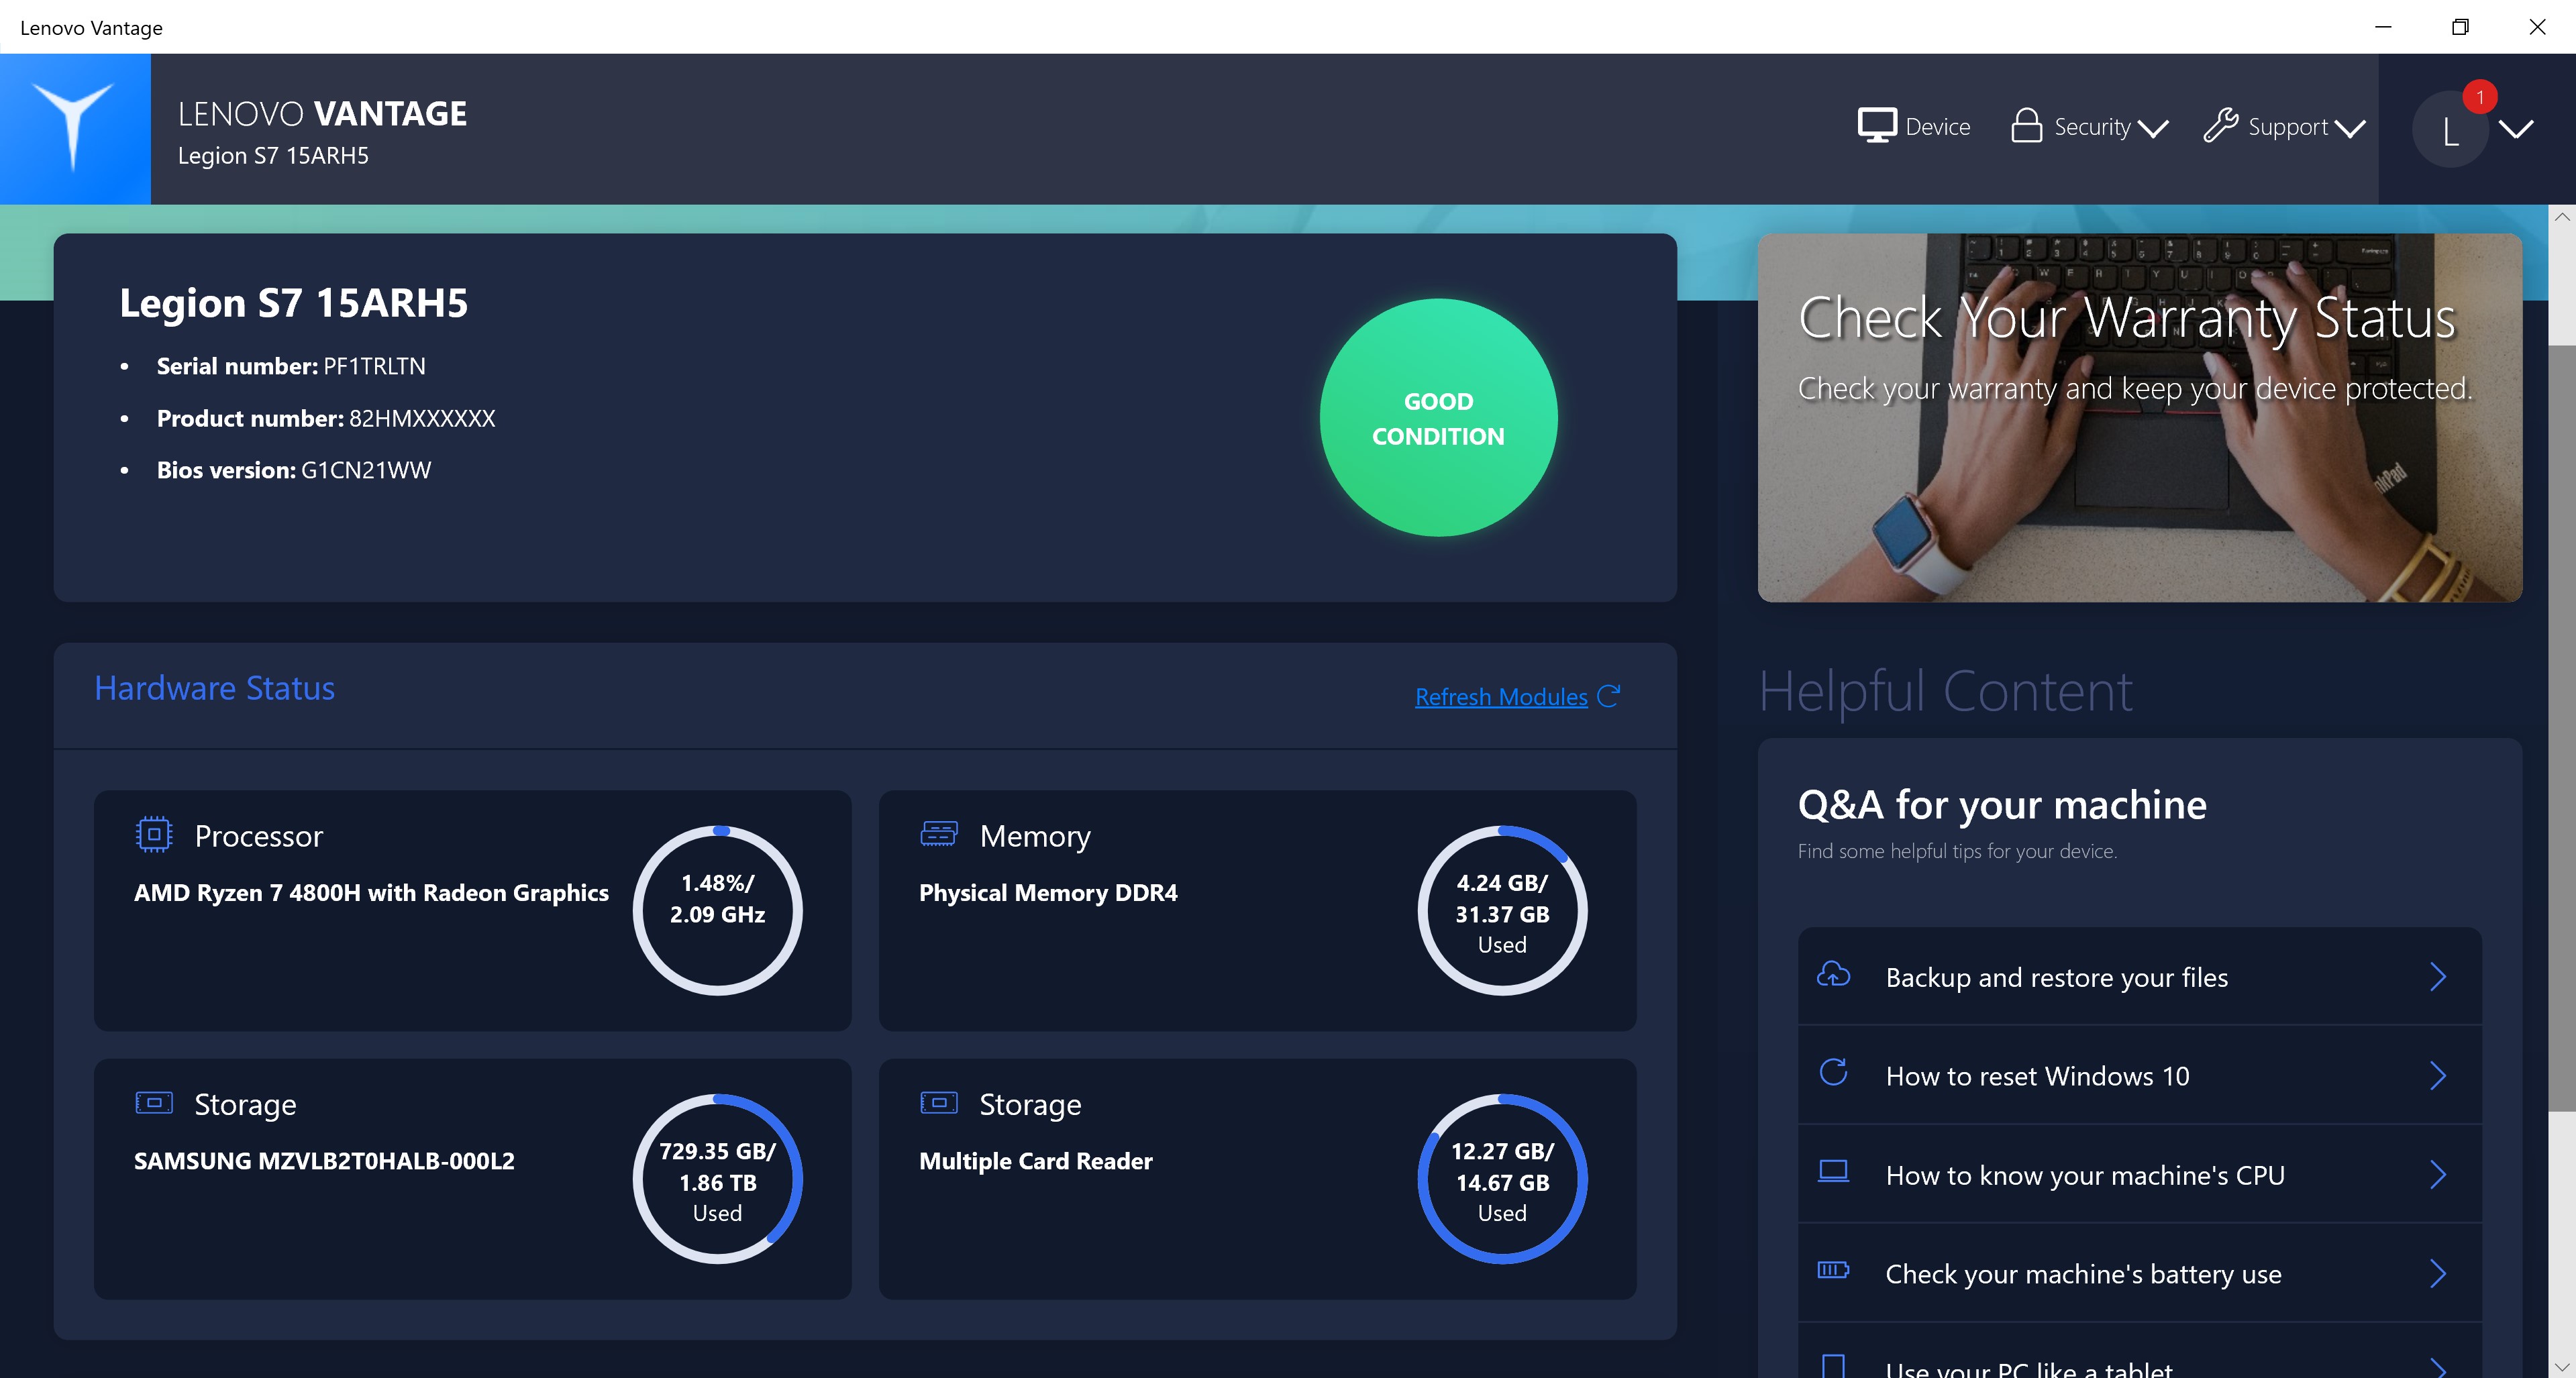Expand the Support dropdown arrow
The height and width of the screenshot is (1378, 2576).
pyautogui.click(x=2350, y=128)
